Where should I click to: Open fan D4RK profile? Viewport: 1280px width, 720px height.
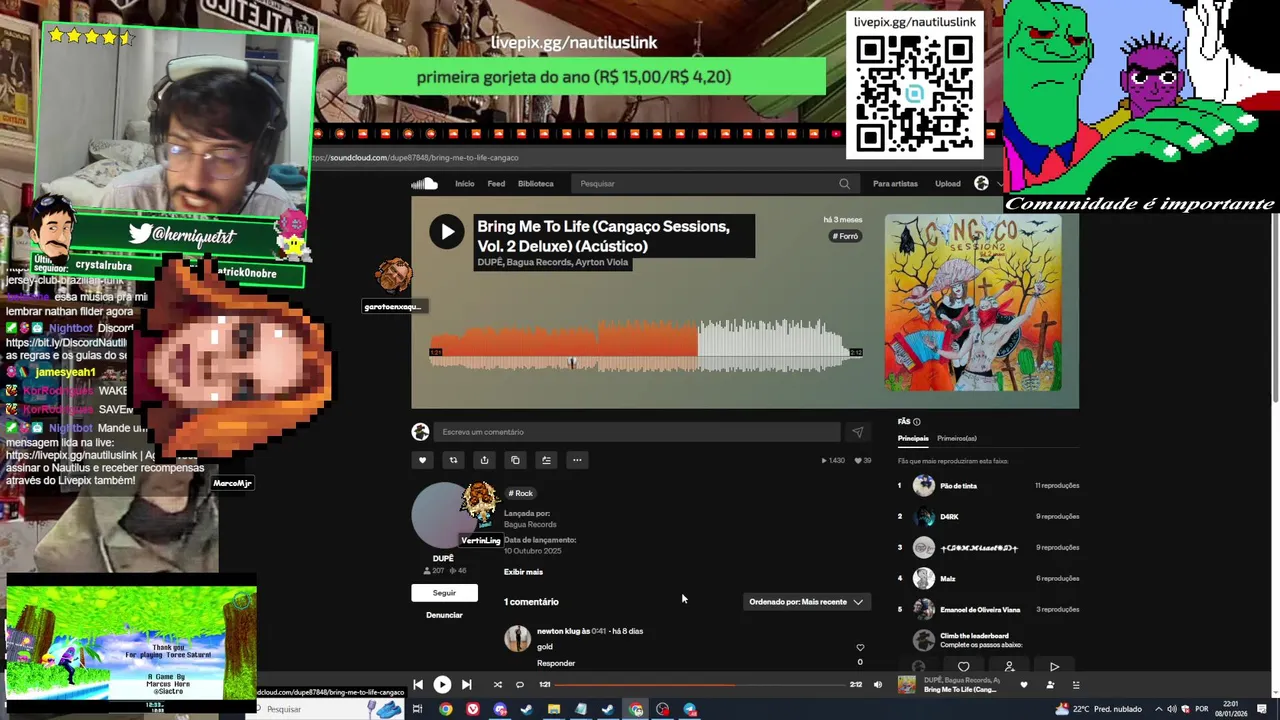949,517
